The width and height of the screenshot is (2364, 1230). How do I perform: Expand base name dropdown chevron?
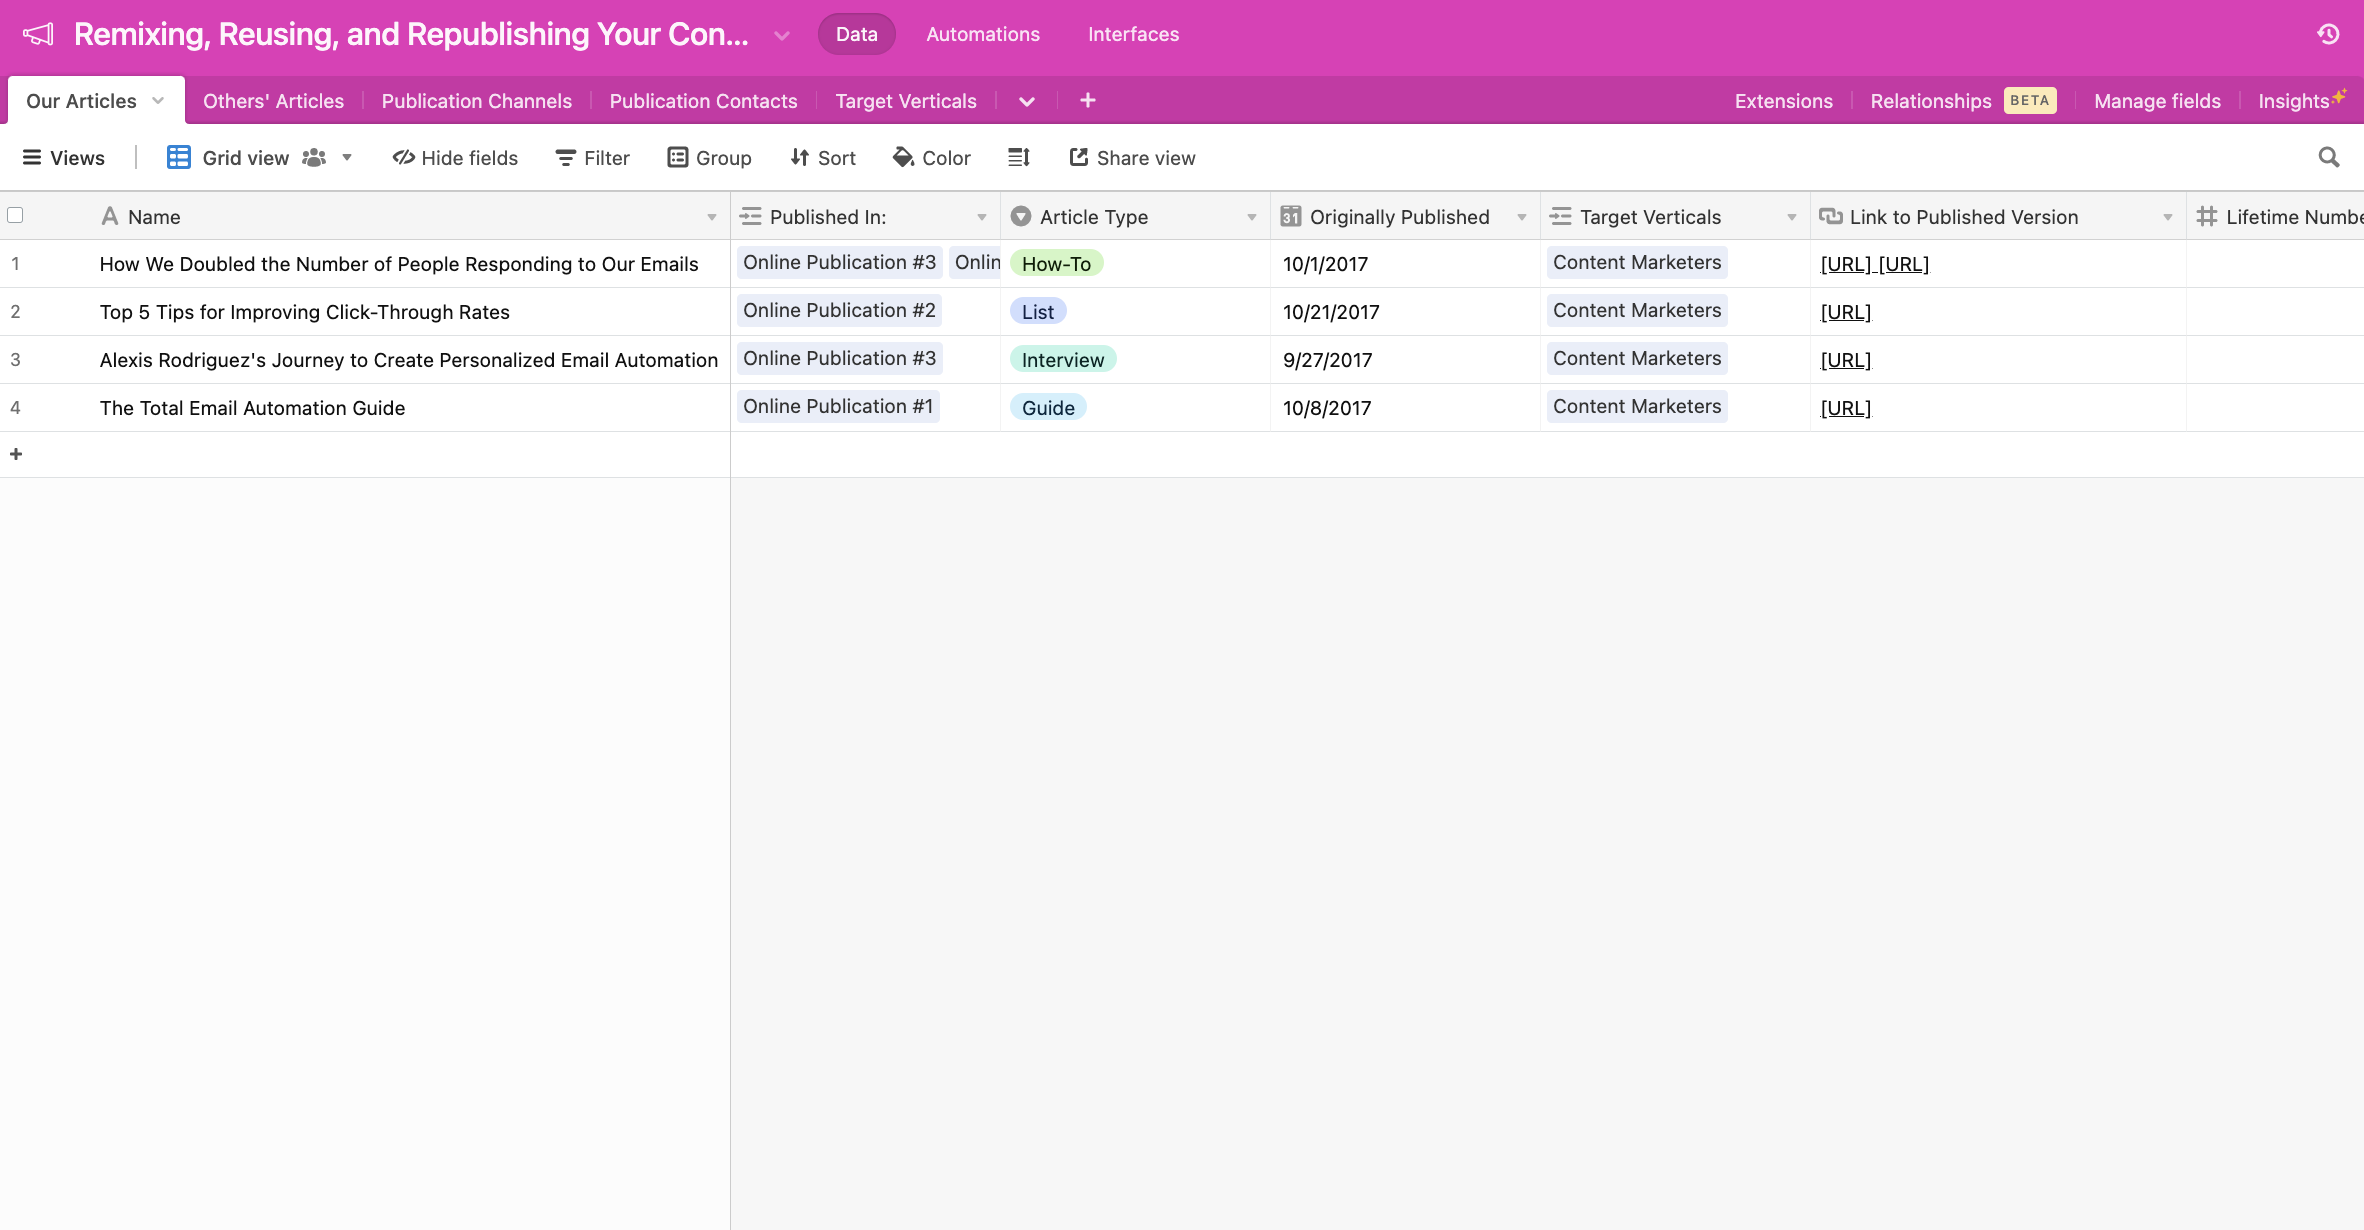pos(782,35)
